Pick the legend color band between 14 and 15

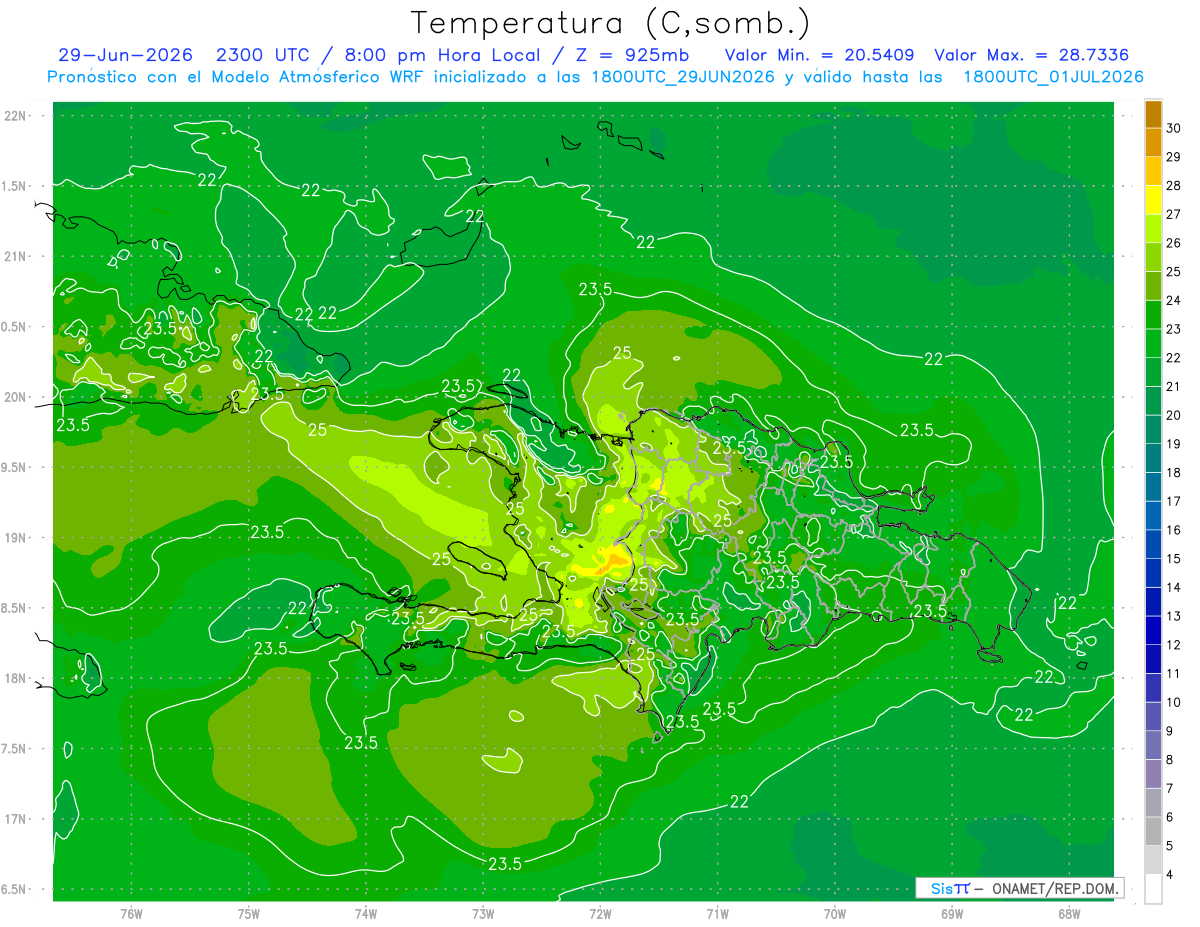[x=1153, y=574]
